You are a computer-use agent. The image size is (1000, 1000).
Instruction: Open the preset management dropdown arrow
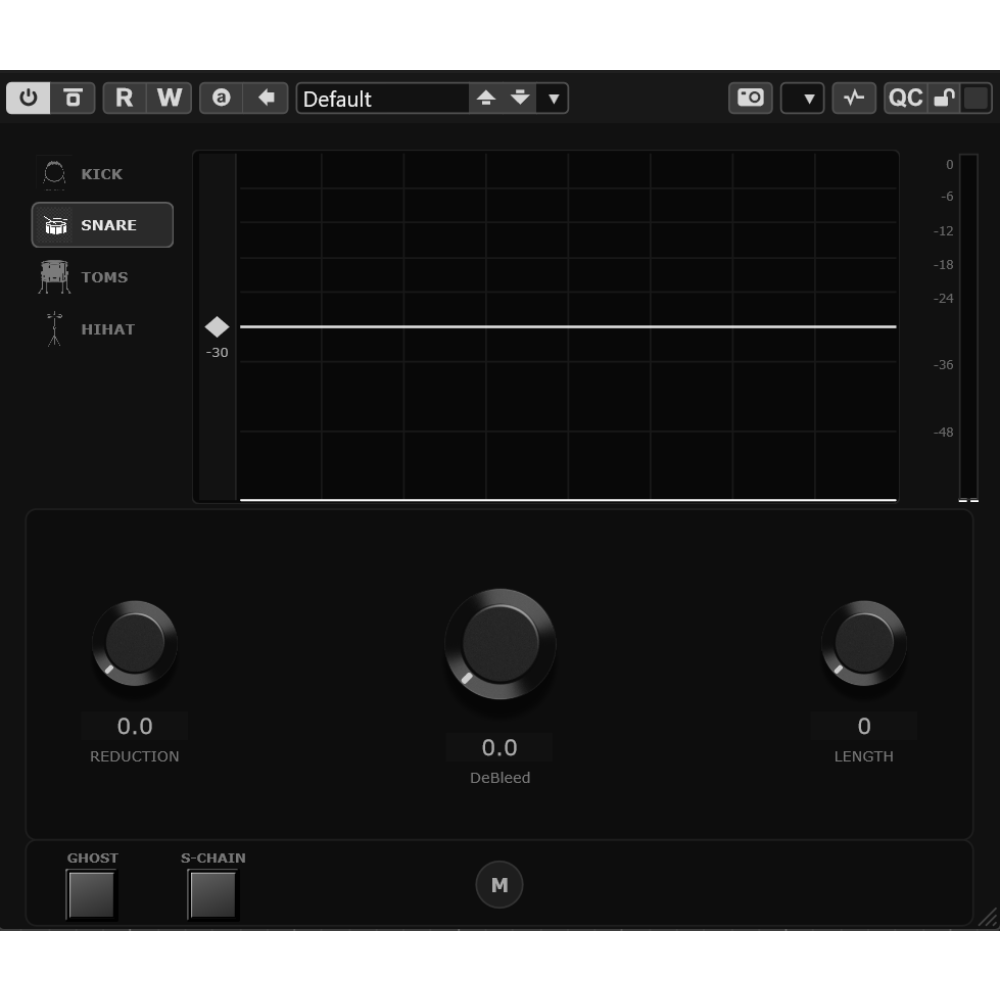pyautogui.click(x=553, y=99)
